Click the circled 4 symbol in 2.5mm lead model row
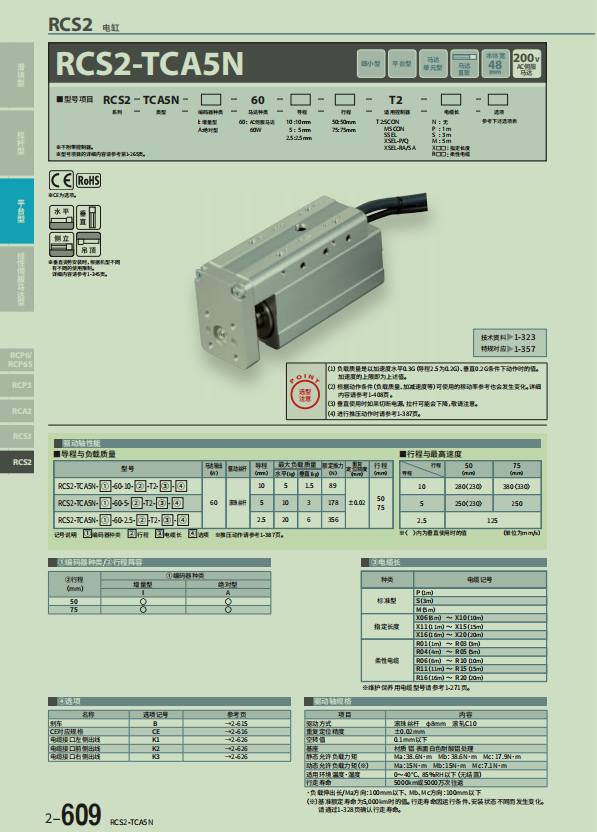 182,520
